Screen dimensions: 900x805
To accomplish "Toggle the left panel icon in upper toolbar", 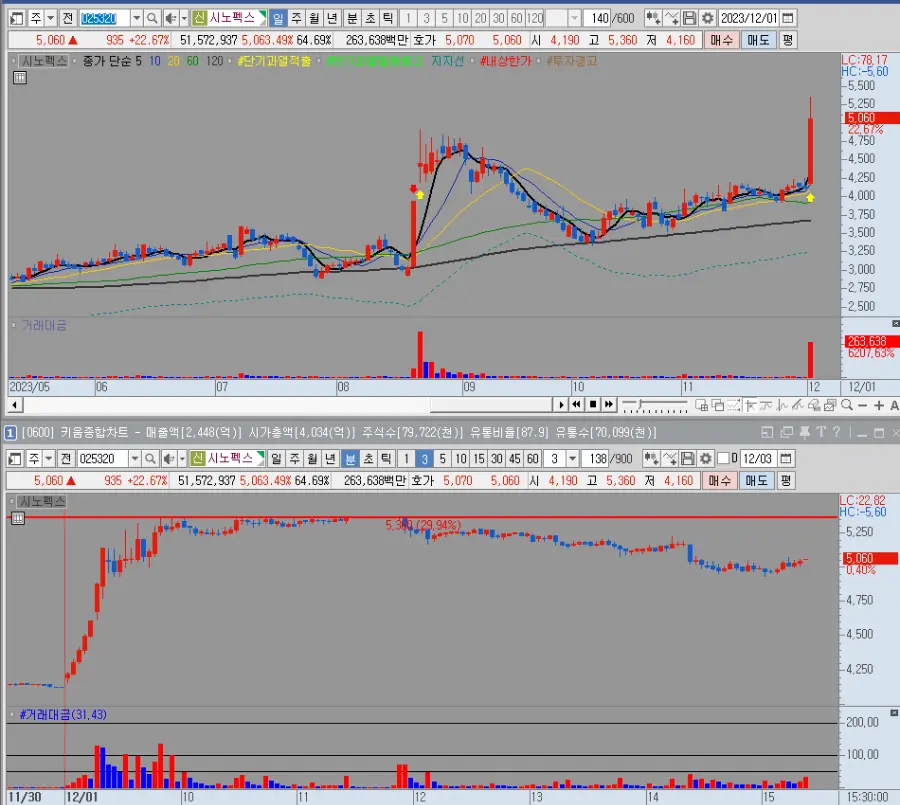I will [x=17, y=18].
